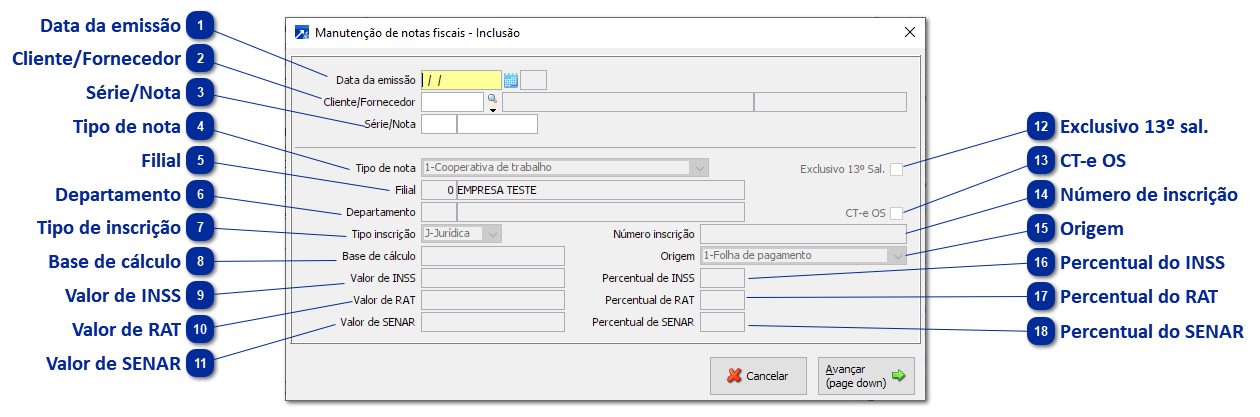
Task: Click the Cliente/Fornecedor search magnifier icon
Action: pos(492,99)
